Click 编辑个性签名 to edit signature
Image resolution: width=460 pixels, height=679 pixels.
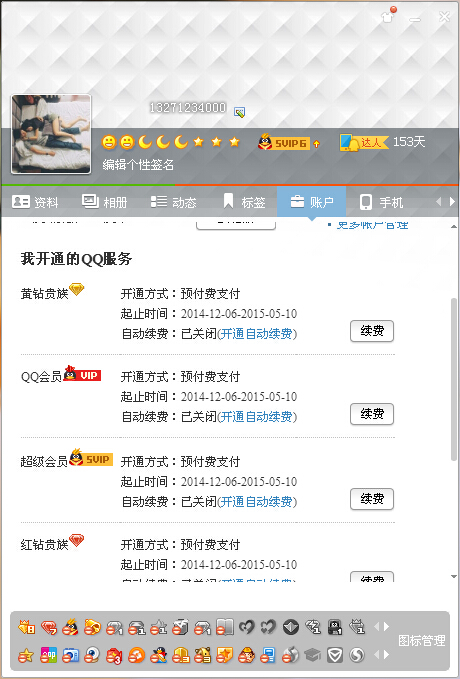(x=138, y=165)
